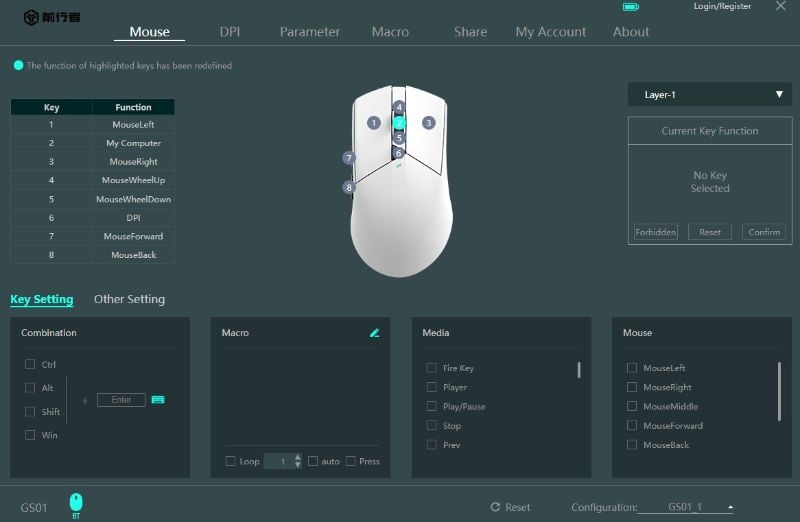Click the BT mouse device icon
Screen dimensions: 800x522
(76, 503)
